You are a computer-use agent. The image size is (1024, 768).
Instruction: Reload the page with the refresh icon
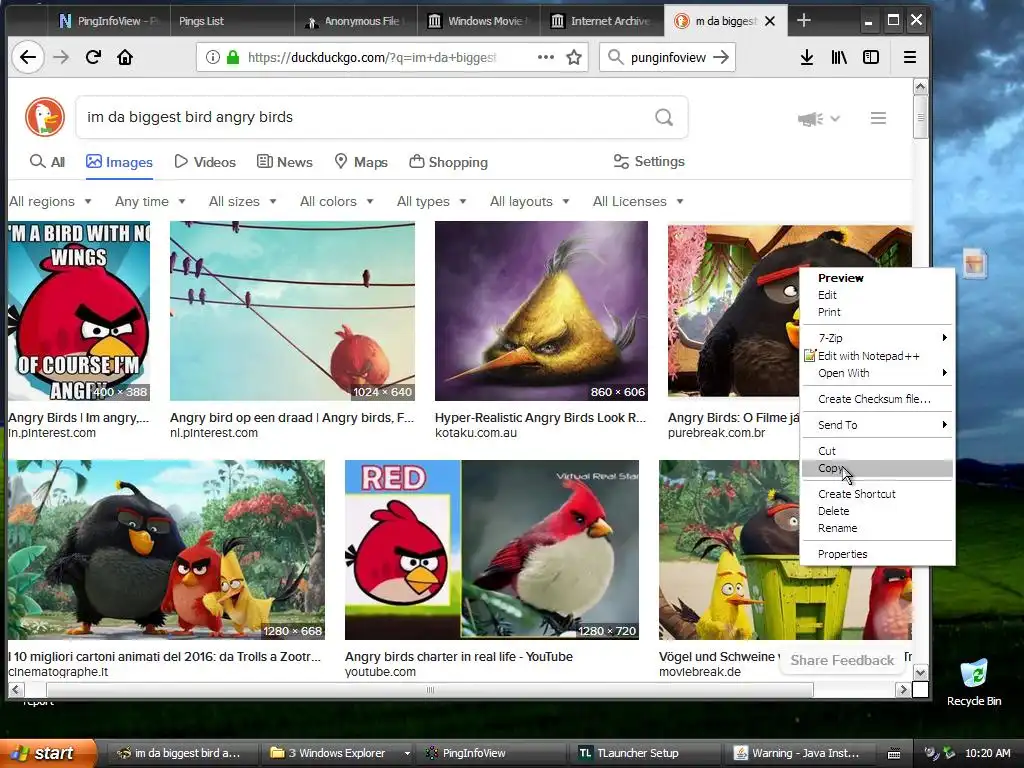(93, 57)
